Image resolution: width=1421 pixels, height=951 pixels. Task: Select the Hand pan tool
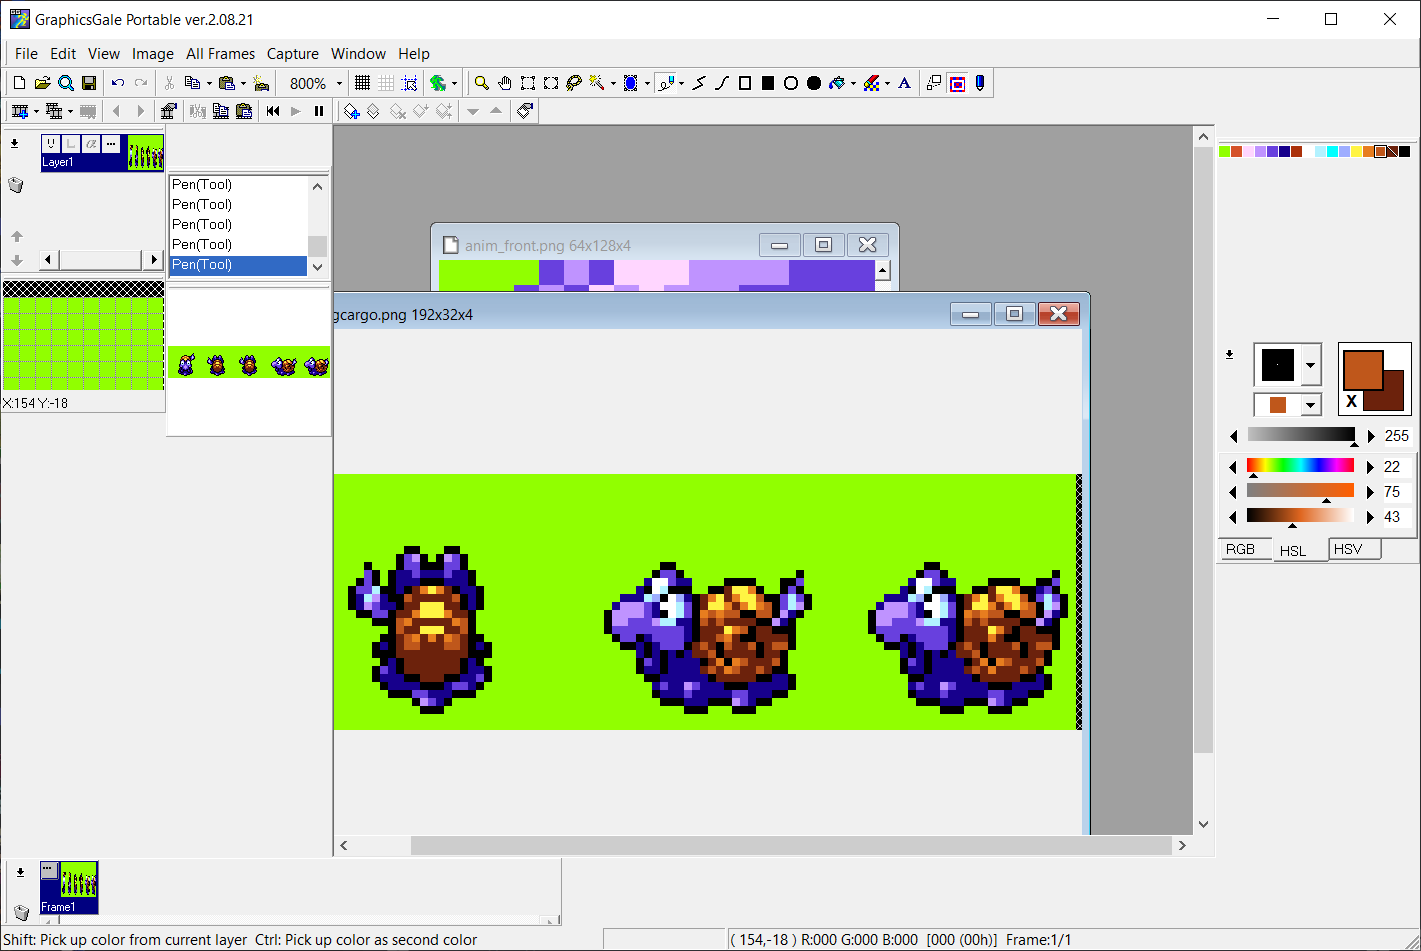(505, 83)
